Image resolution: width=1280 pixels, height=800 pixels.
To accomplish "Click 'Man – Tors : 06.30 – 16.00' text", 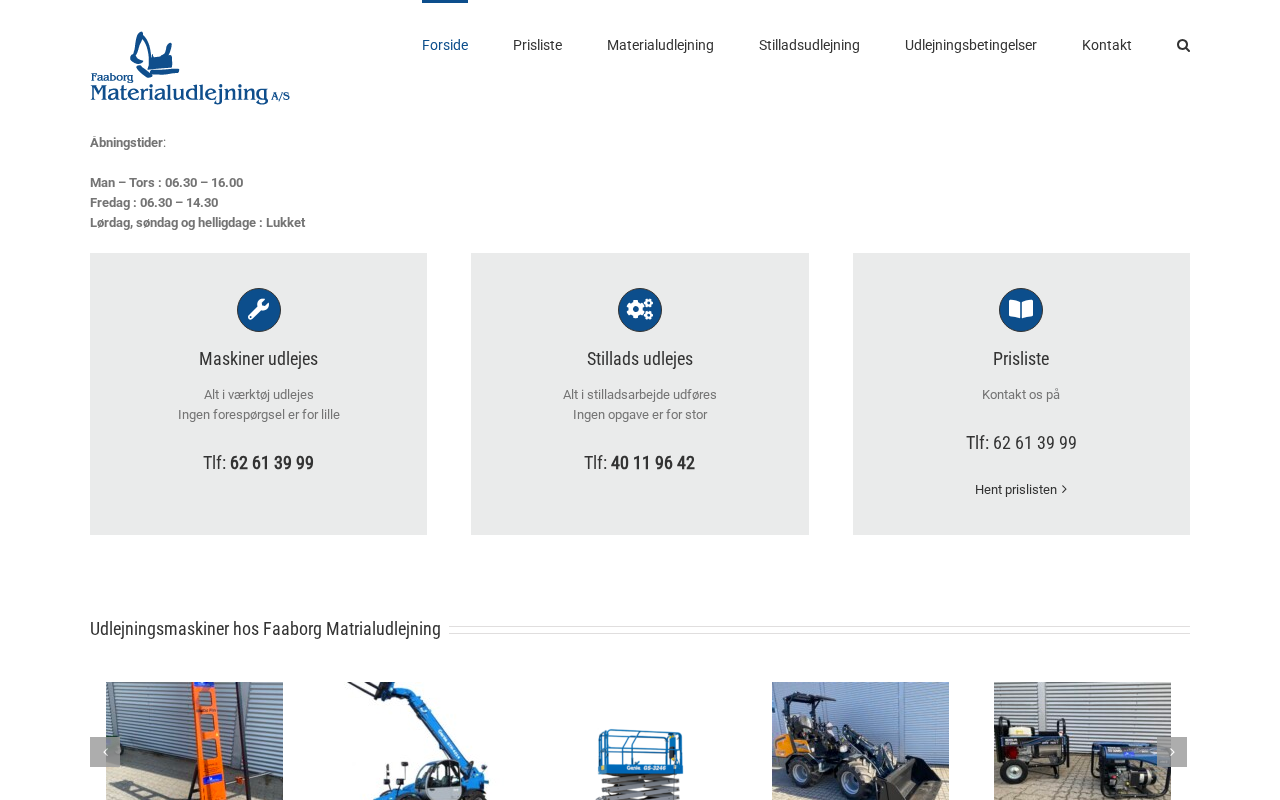I will (166, 183).
